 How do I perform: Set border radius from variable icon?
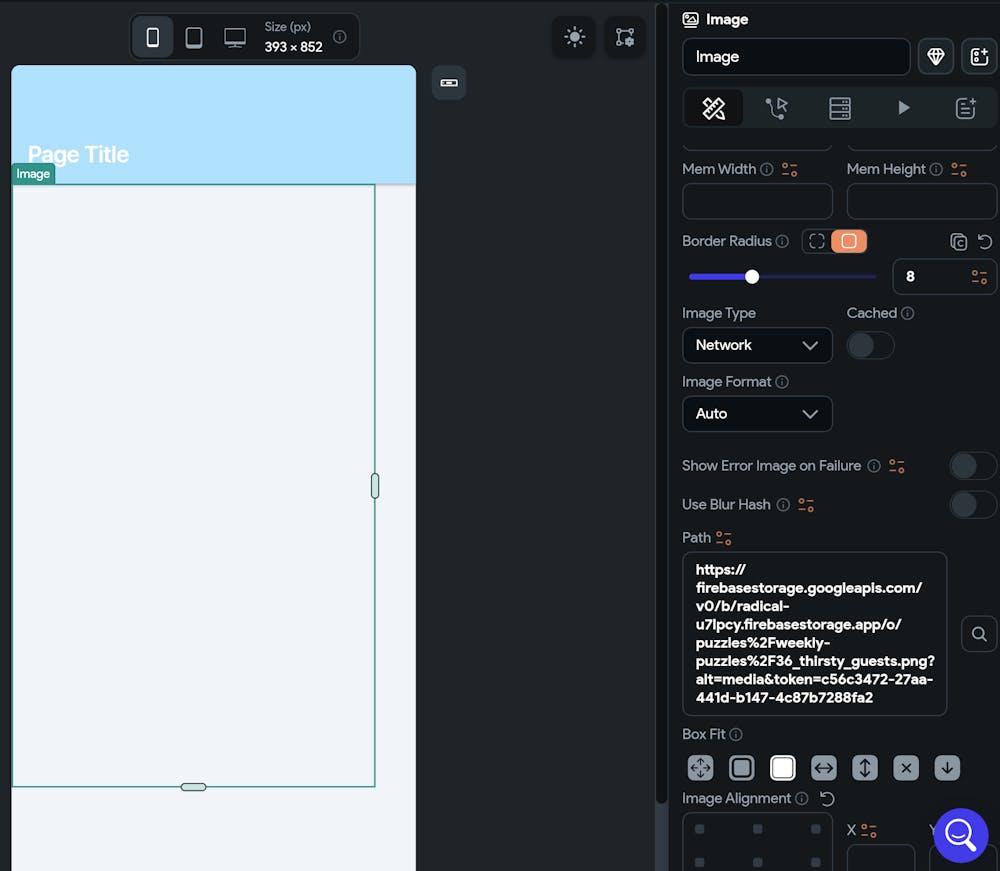tap(979, 277)
